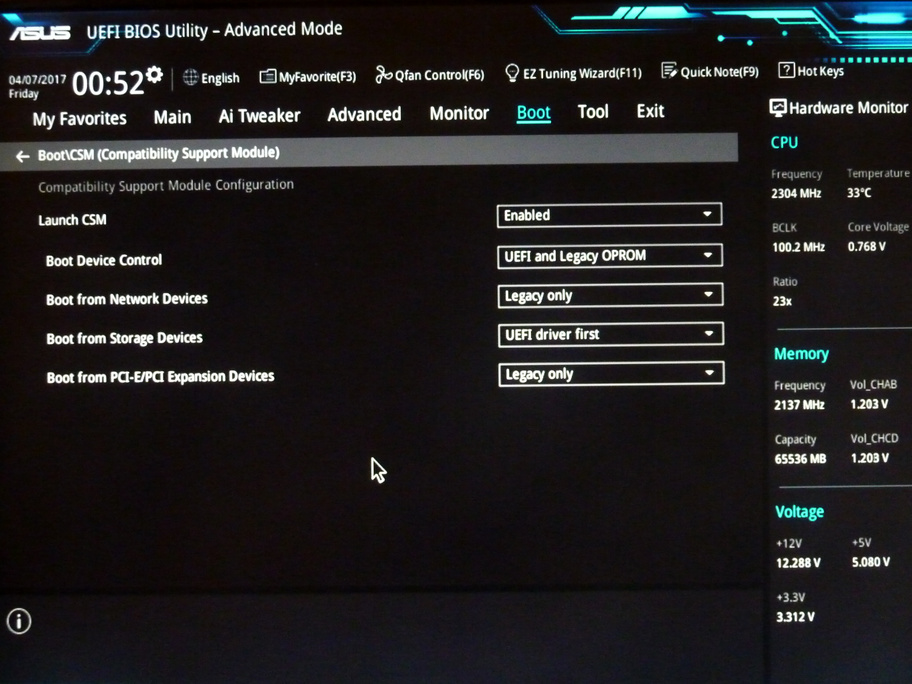Open Boot from Network Devices dropdown
Viewport: 912px width, 684px height.
pyautogui.click(x=610, y=295)
